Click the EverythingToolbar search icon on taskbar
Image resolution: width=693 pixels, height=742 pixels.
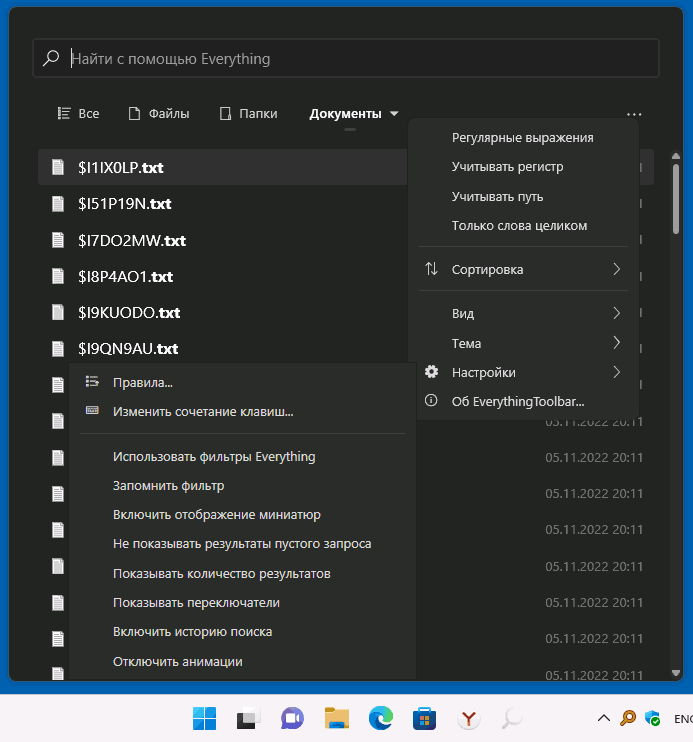(512, 719)
